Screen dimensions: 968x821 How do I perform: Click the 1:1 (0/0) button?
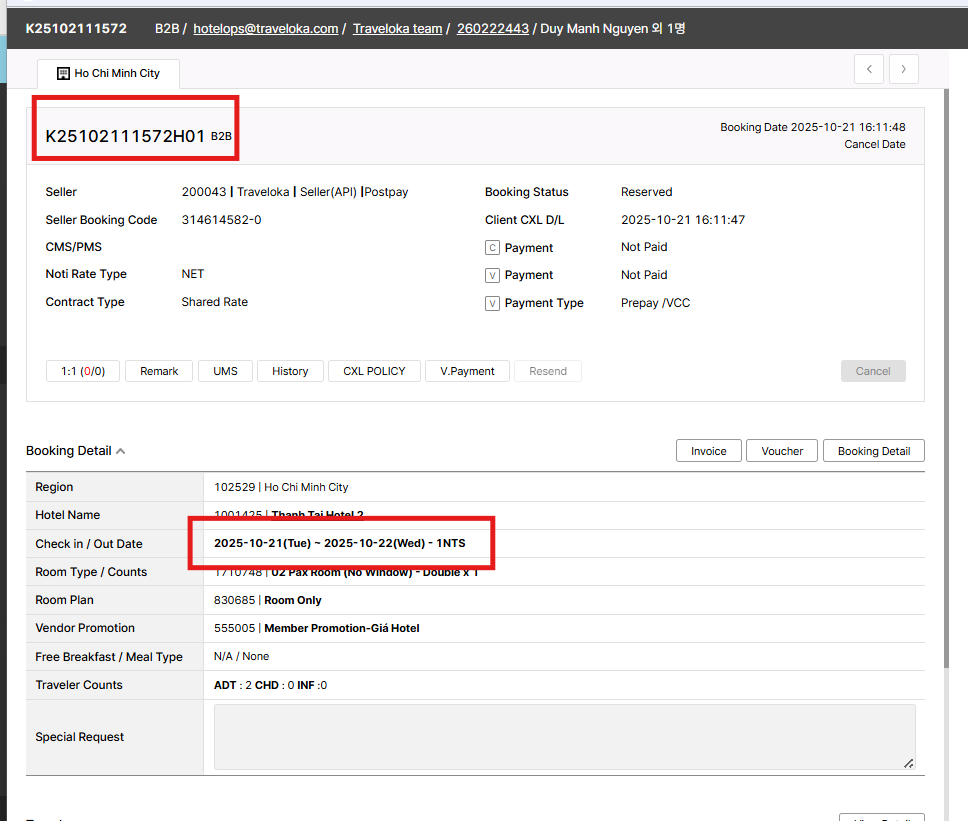[83, 371]
